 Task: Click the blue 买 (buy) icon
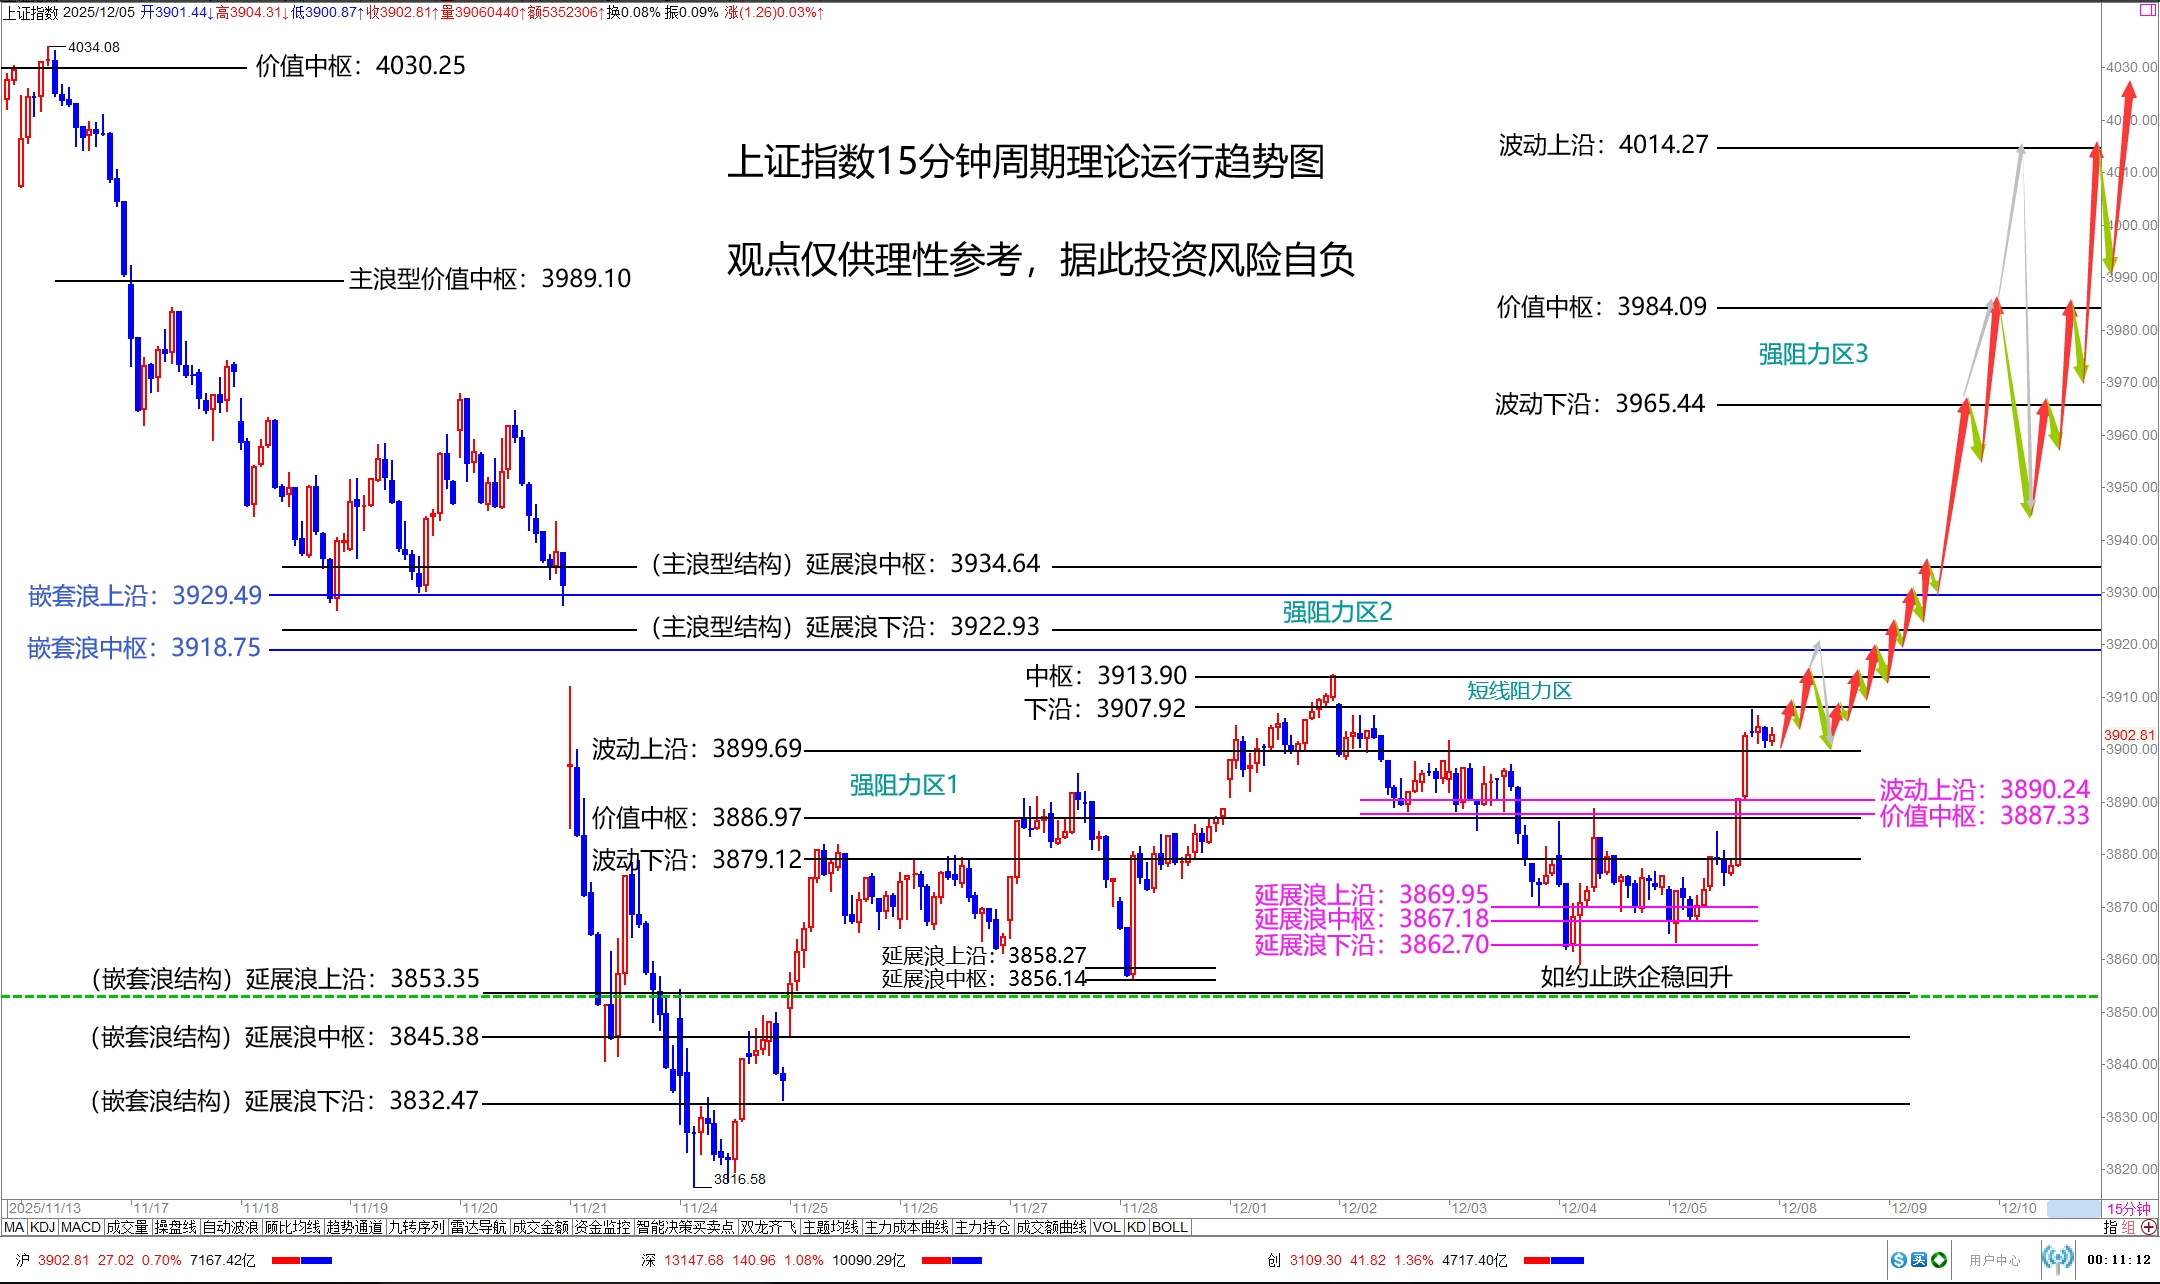click(x=1918, y=1260)
